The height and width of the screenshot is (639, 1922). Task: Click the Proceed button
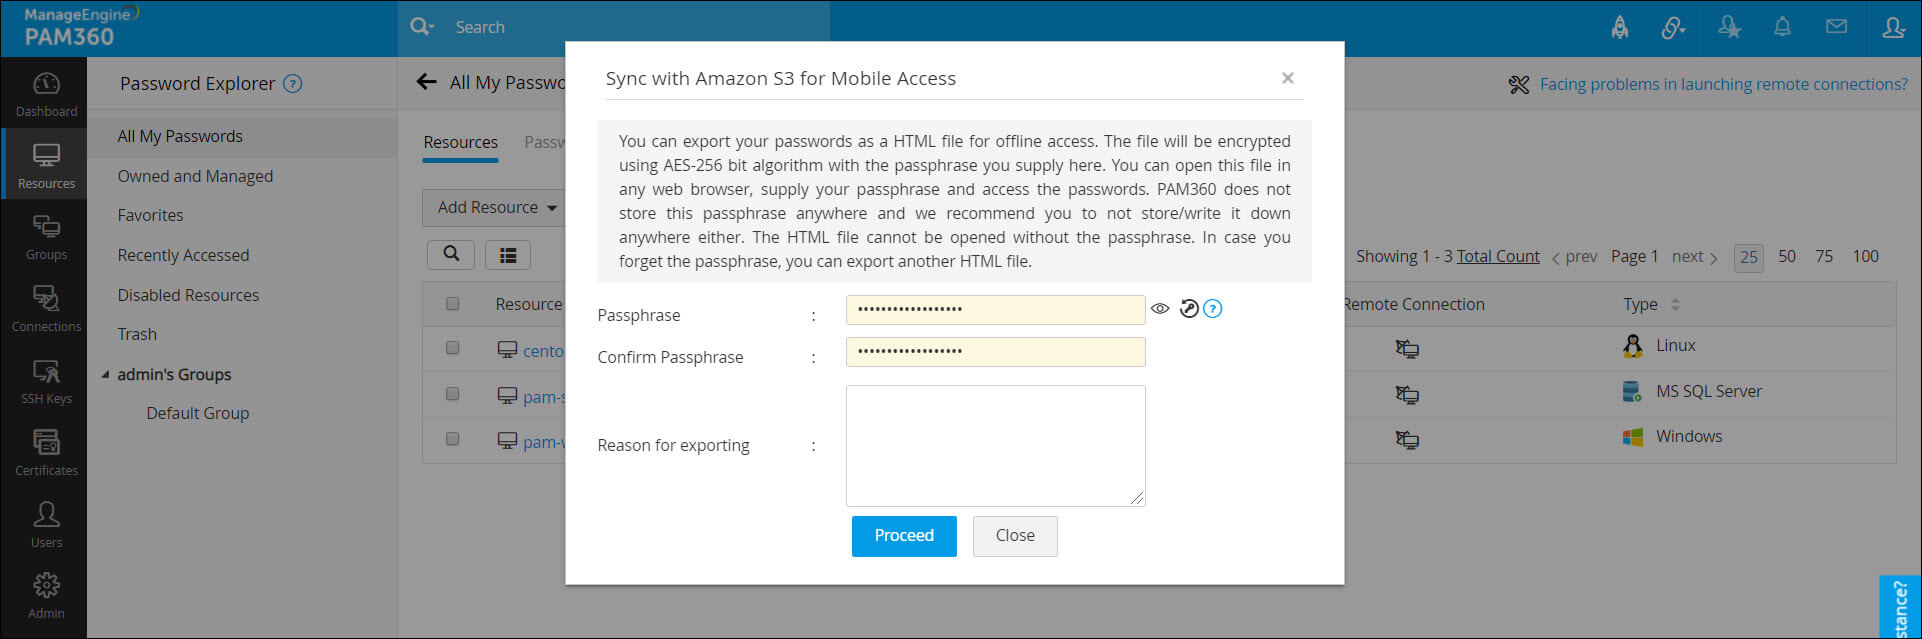point(904,536)
